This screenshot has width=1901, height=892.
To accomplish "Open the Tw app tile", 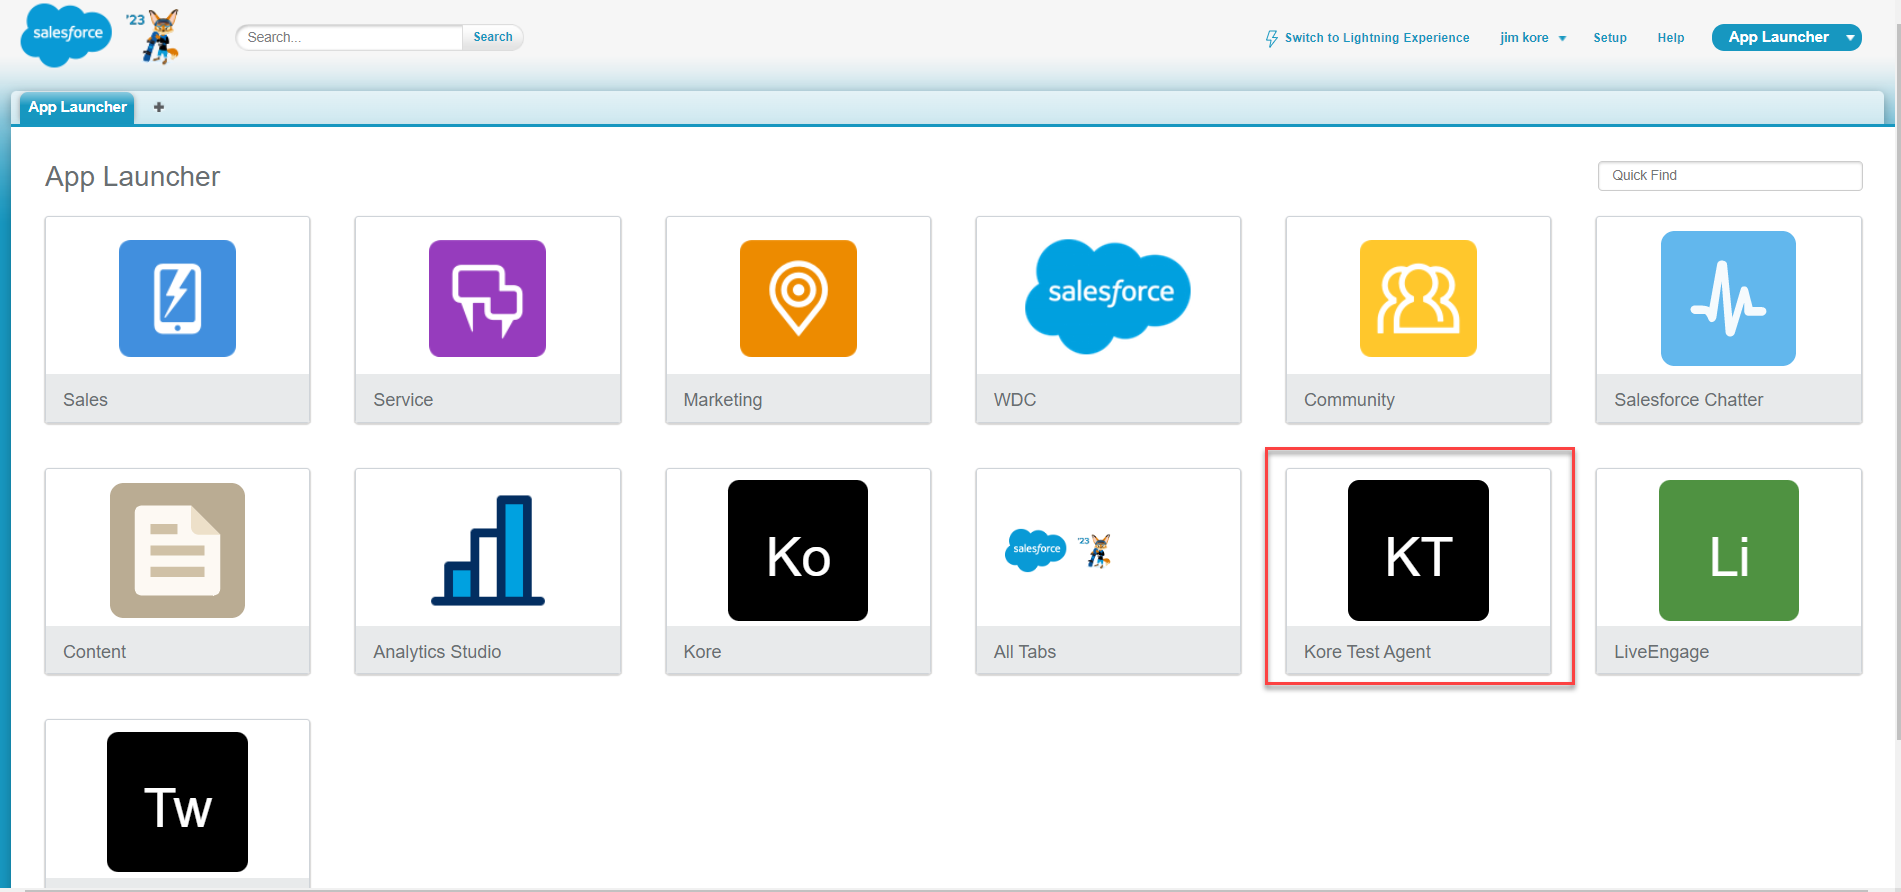I will 177,802.
